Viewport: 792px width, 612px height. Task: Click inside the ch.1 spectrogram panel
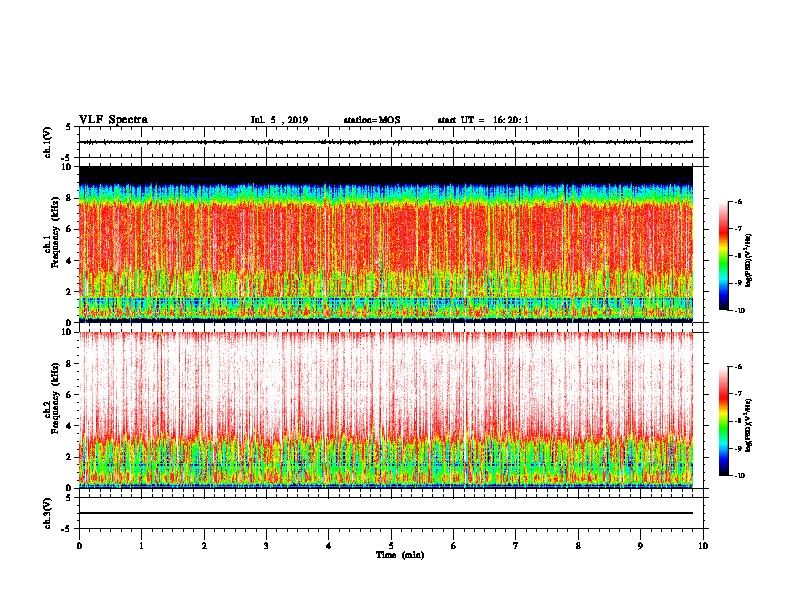pos(386,244)
